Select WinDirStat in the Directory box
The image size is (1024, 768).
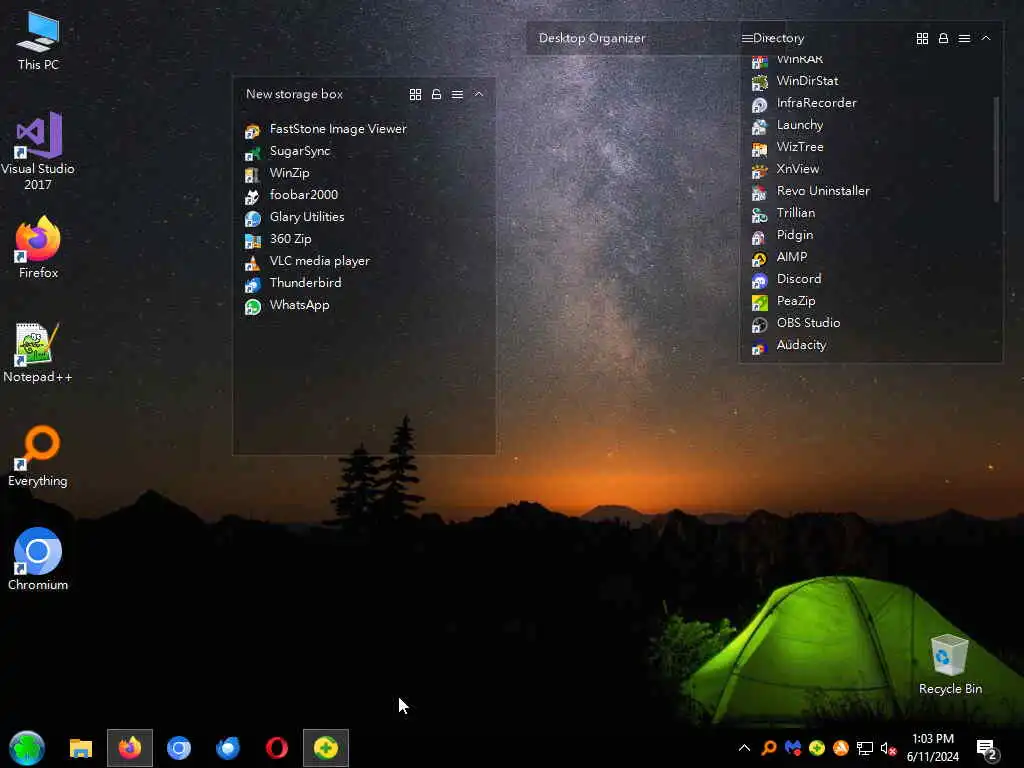point(795,82)
